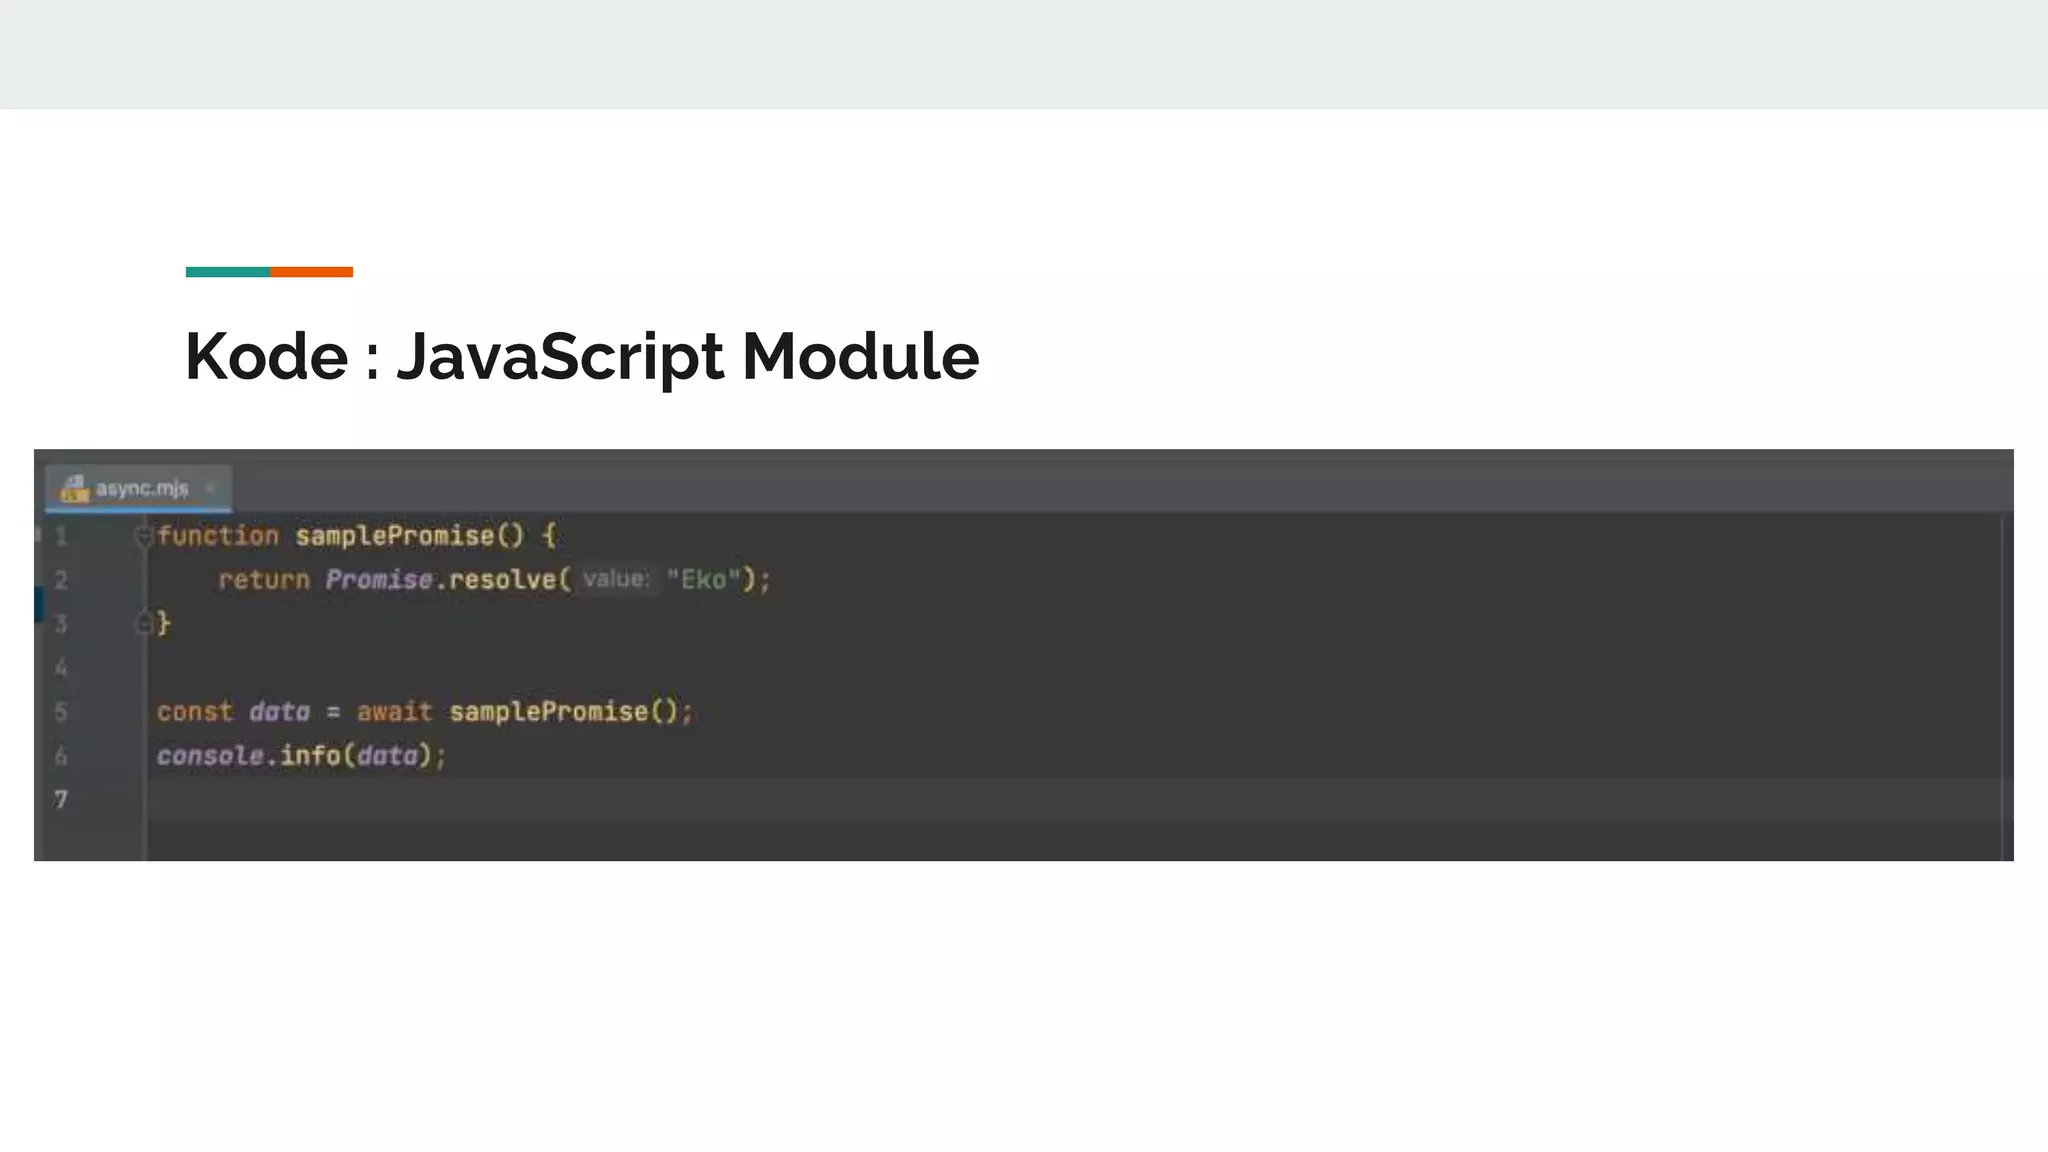Click line number 2 in the gutter

tap(61, 580)
